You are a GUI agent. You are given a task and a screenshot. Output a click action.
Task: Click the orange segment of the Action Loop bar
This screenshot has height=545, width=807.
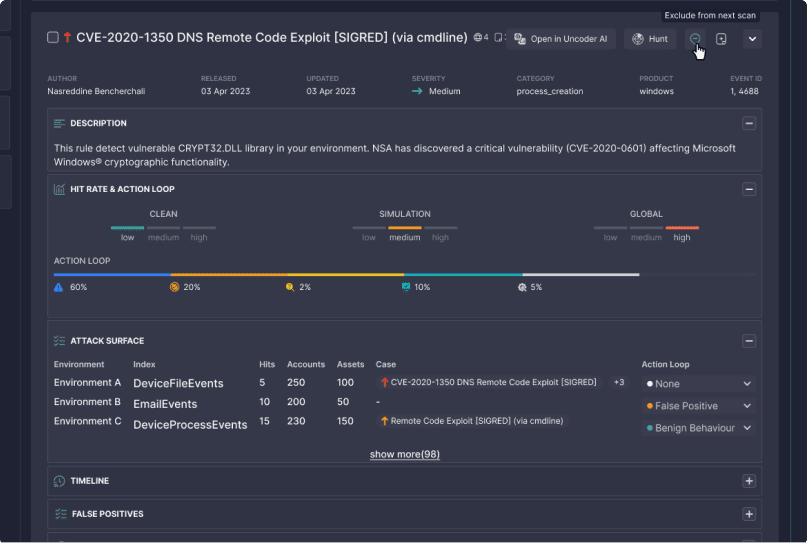228,274
